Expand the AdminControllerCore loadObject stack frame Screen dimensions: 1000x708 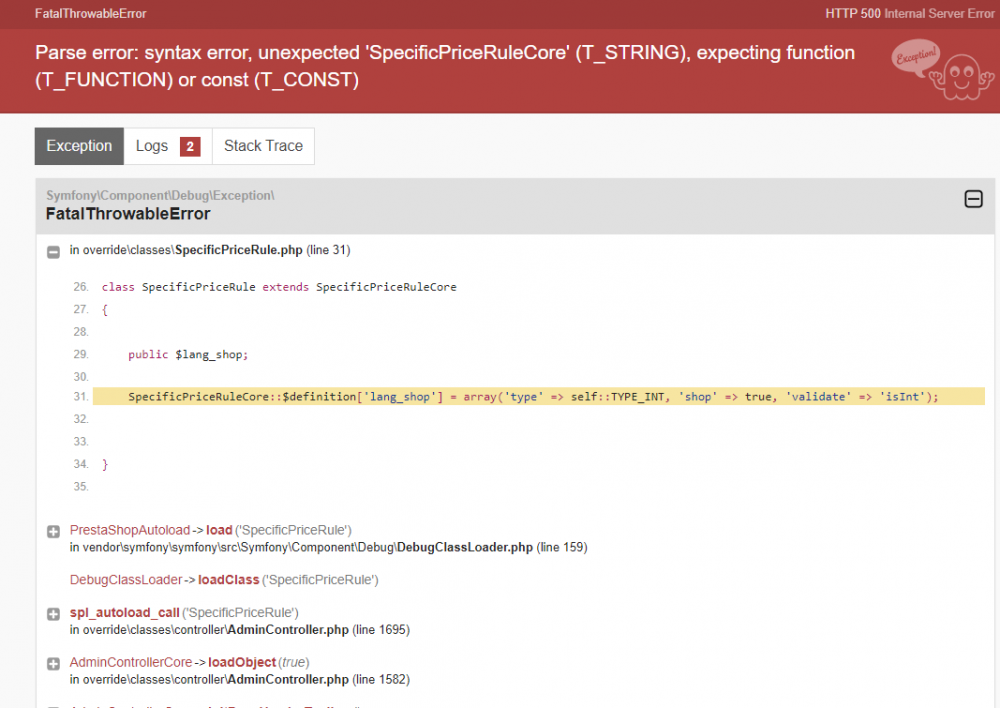coord(53,662)
